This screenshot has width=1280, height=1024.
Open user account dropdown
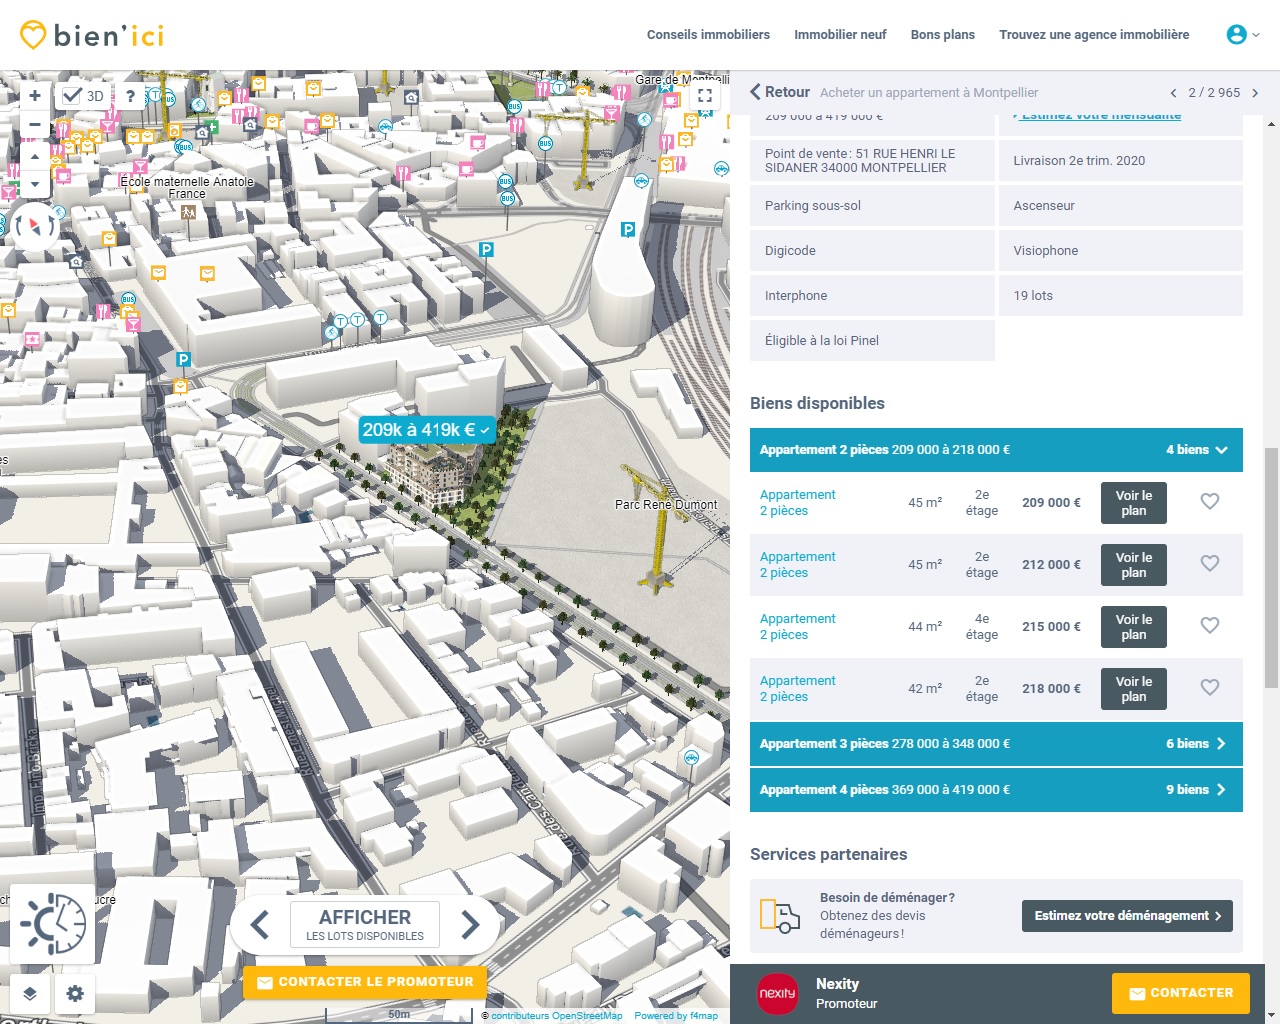1242,34
